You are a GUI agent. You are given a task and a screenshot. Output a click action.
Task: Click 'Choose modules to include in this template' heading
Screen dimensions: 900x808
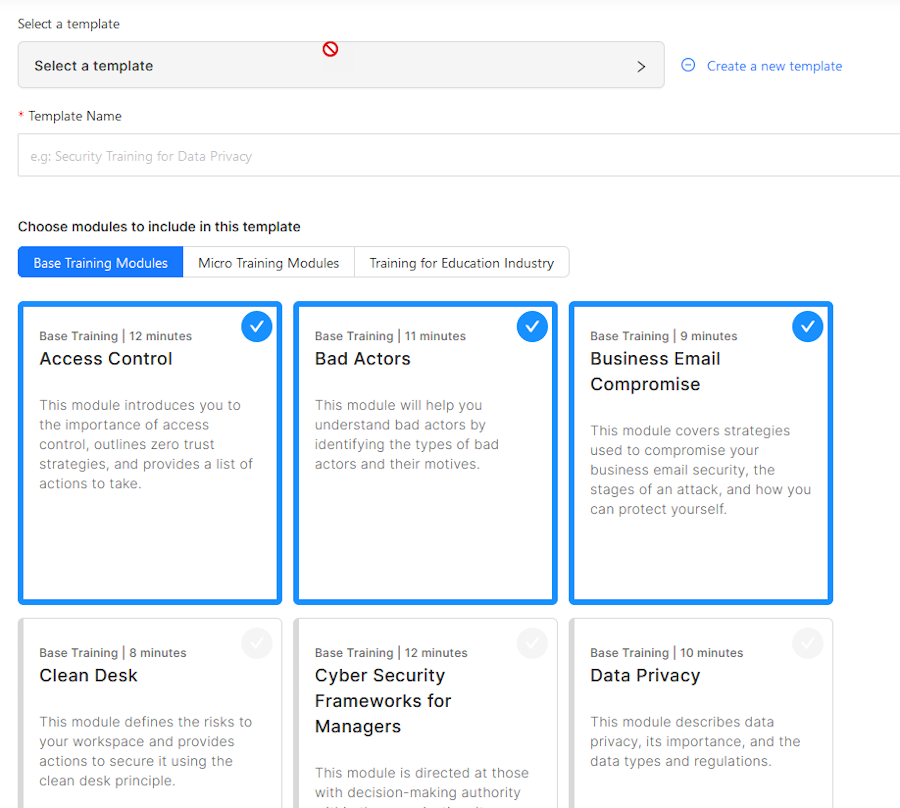159,227
